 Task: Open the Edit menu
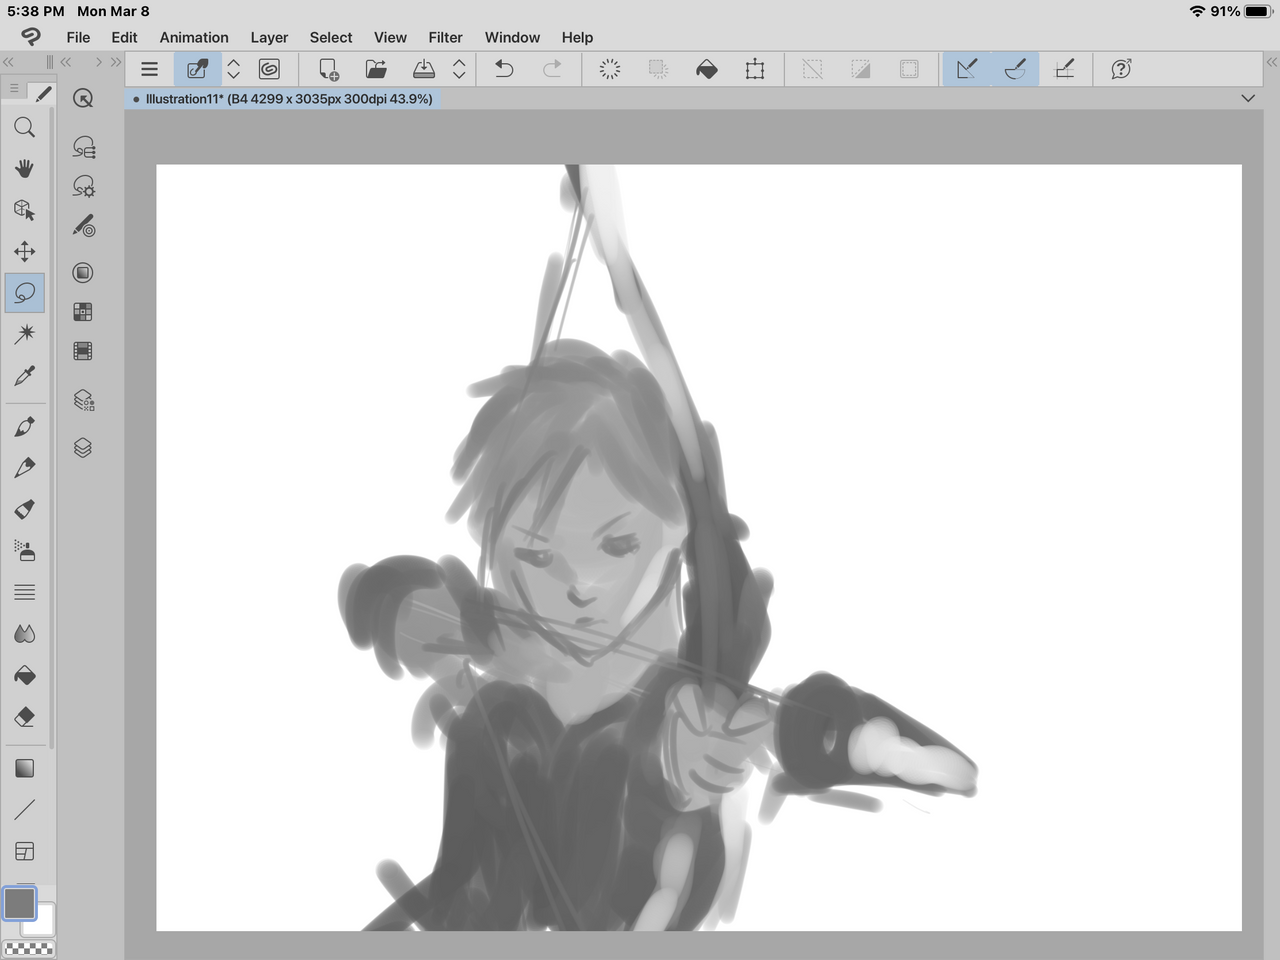pyautogui.click(x=124, y=37)
